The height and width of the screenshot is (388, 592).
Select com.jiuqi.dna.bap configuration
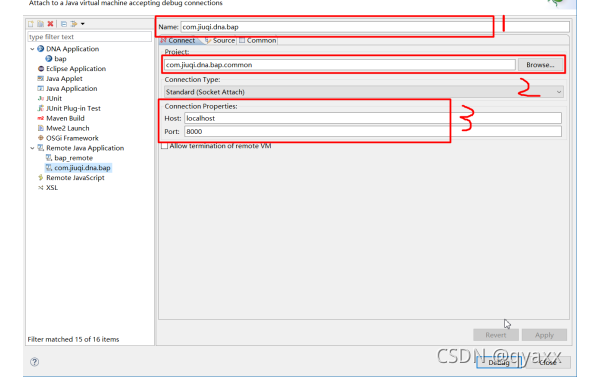(82, 168)
